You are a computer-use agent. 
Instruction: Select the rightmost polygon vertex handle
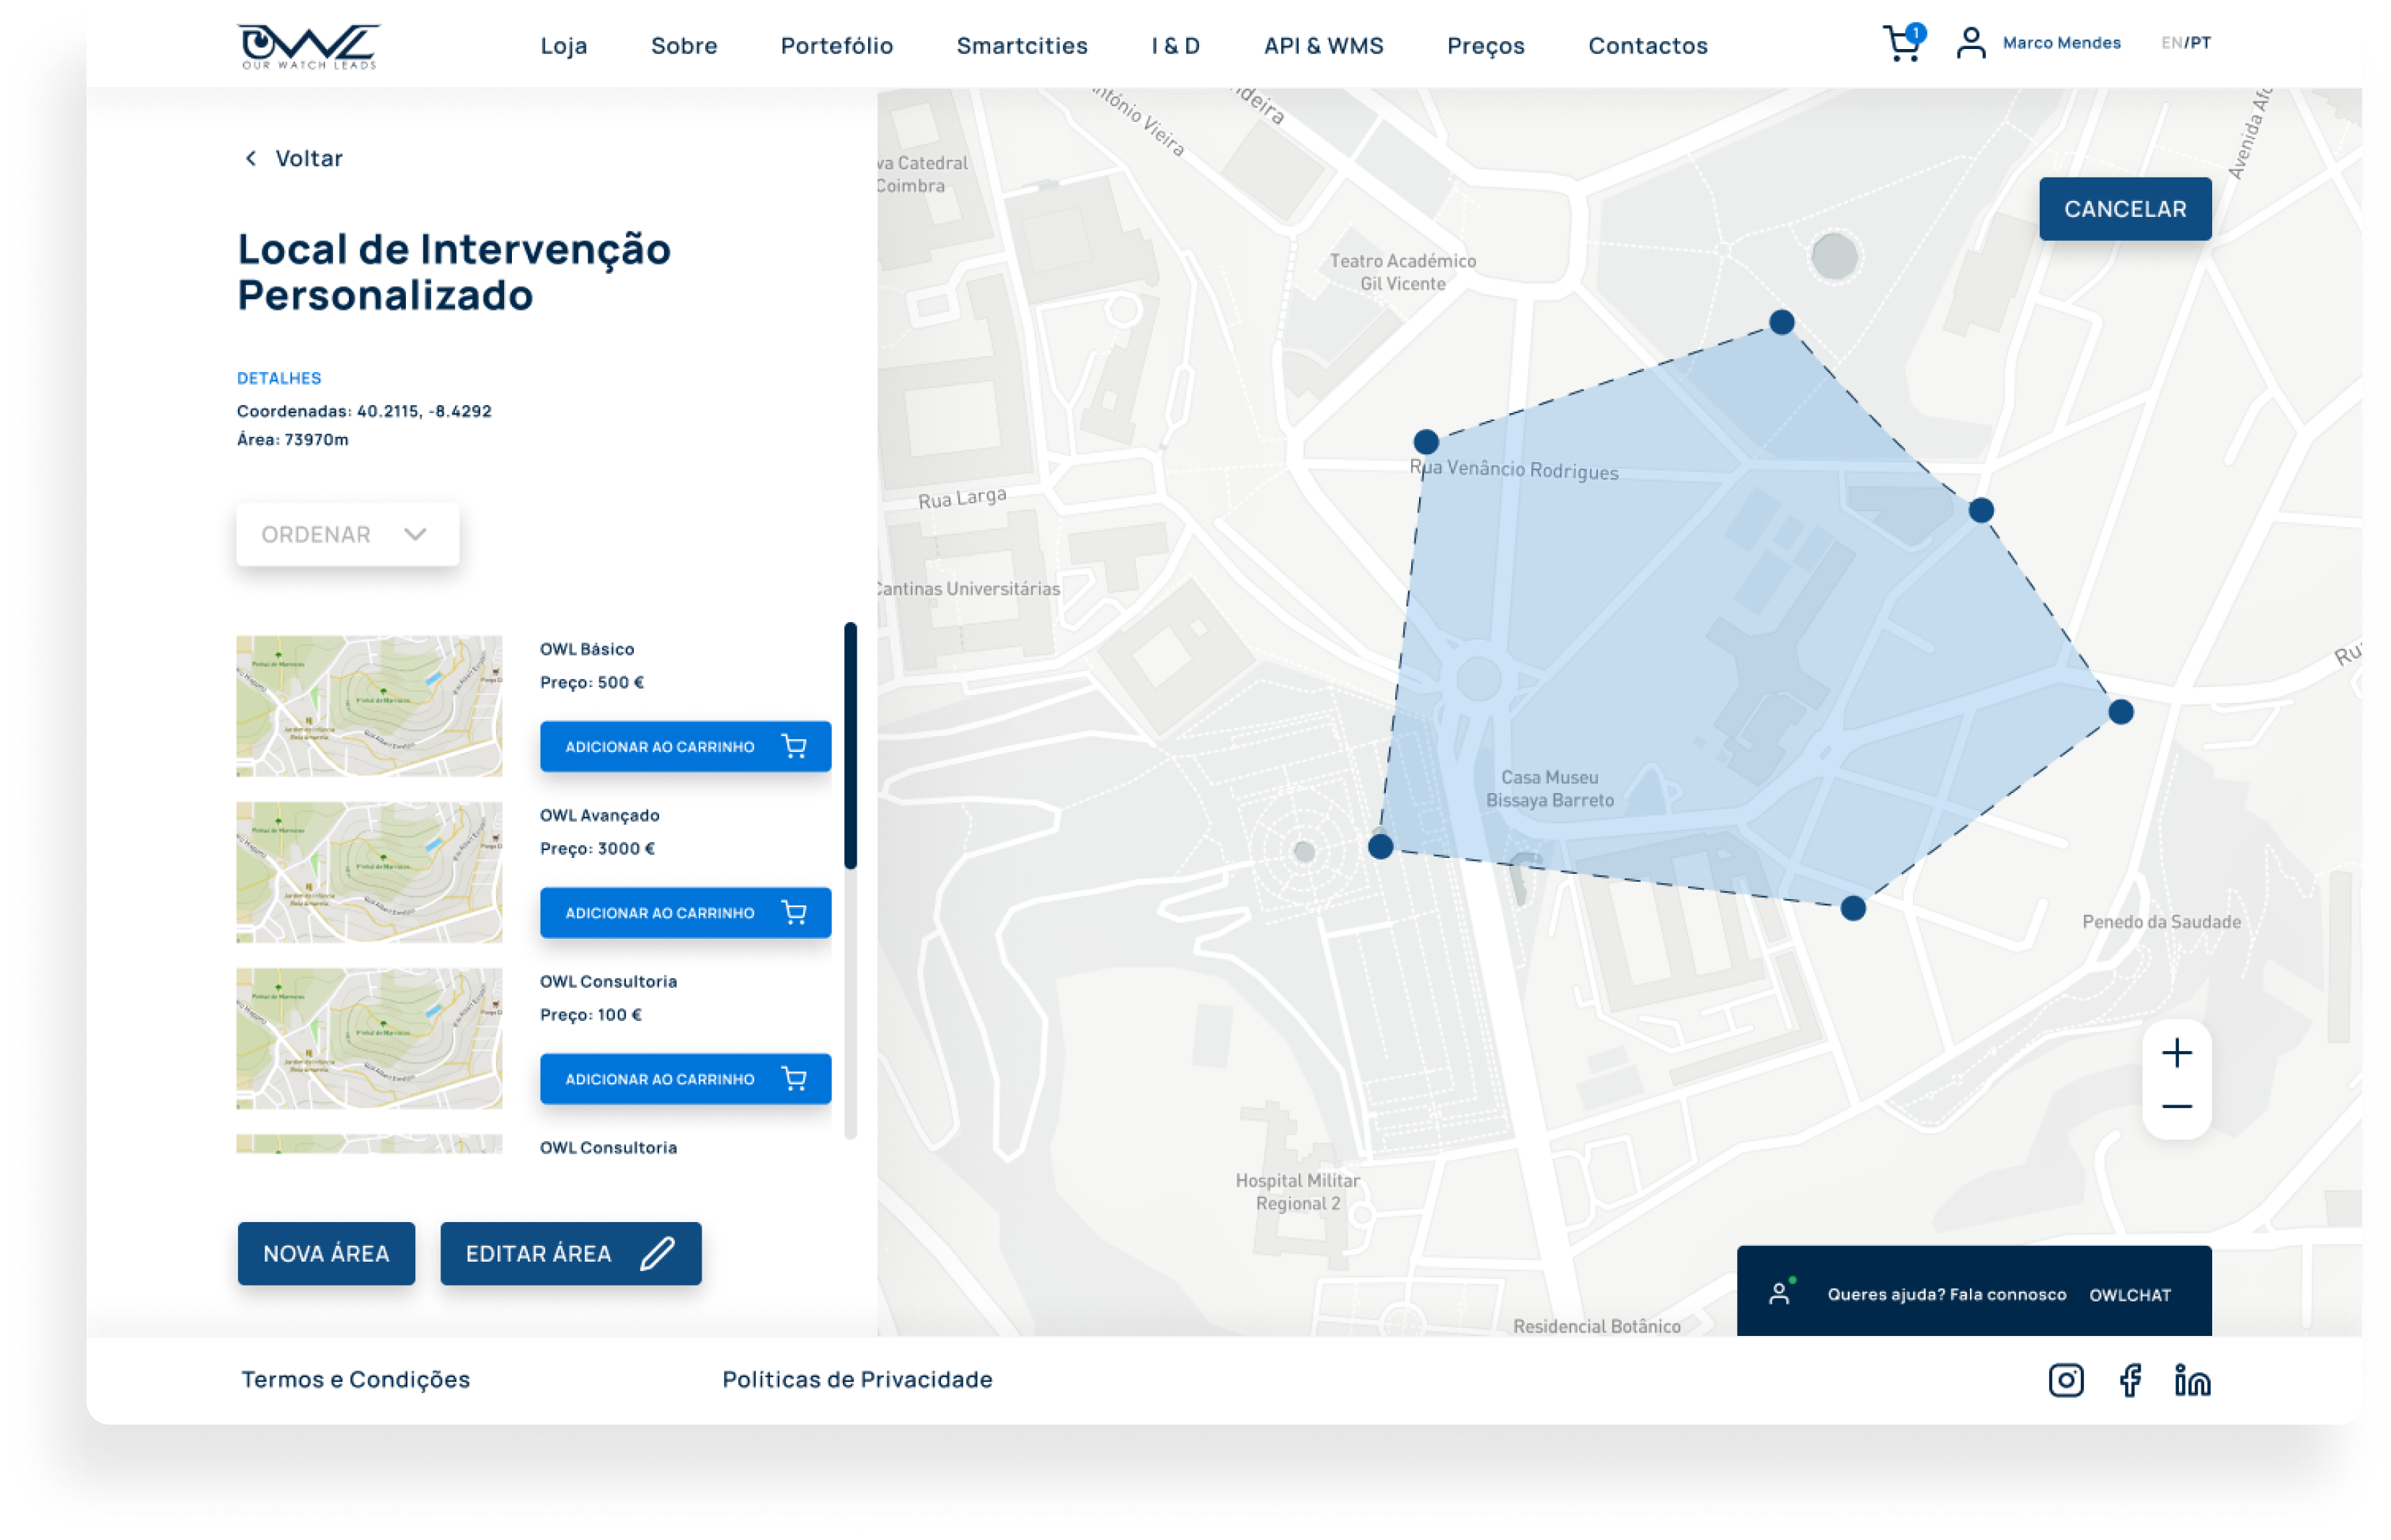click(2120, 711)
